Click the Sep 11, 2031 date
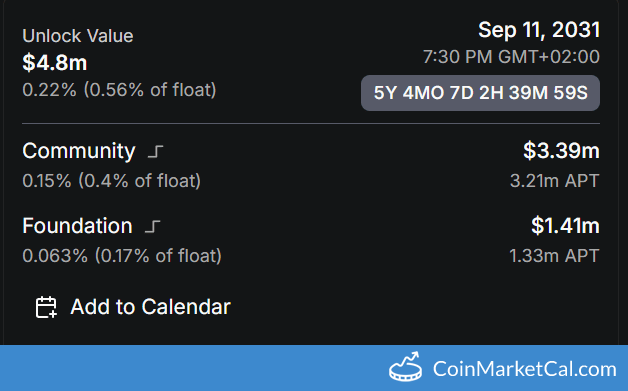 539,30
